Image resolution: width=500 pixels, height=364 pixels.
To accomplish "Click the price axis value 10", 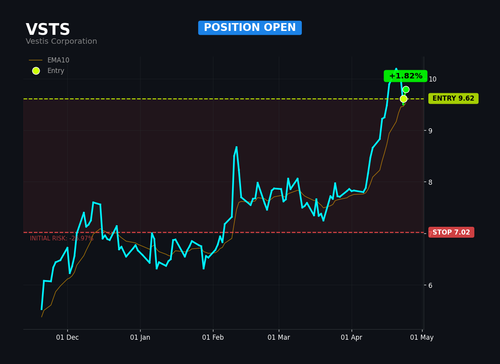I will point(432,79).
